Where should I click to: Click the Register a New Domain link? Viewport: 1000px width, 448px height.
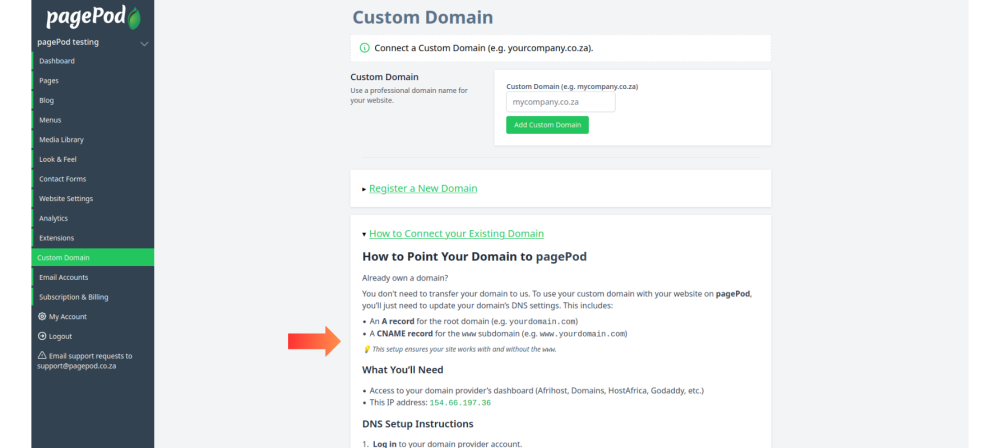click(x=423, y=188)
